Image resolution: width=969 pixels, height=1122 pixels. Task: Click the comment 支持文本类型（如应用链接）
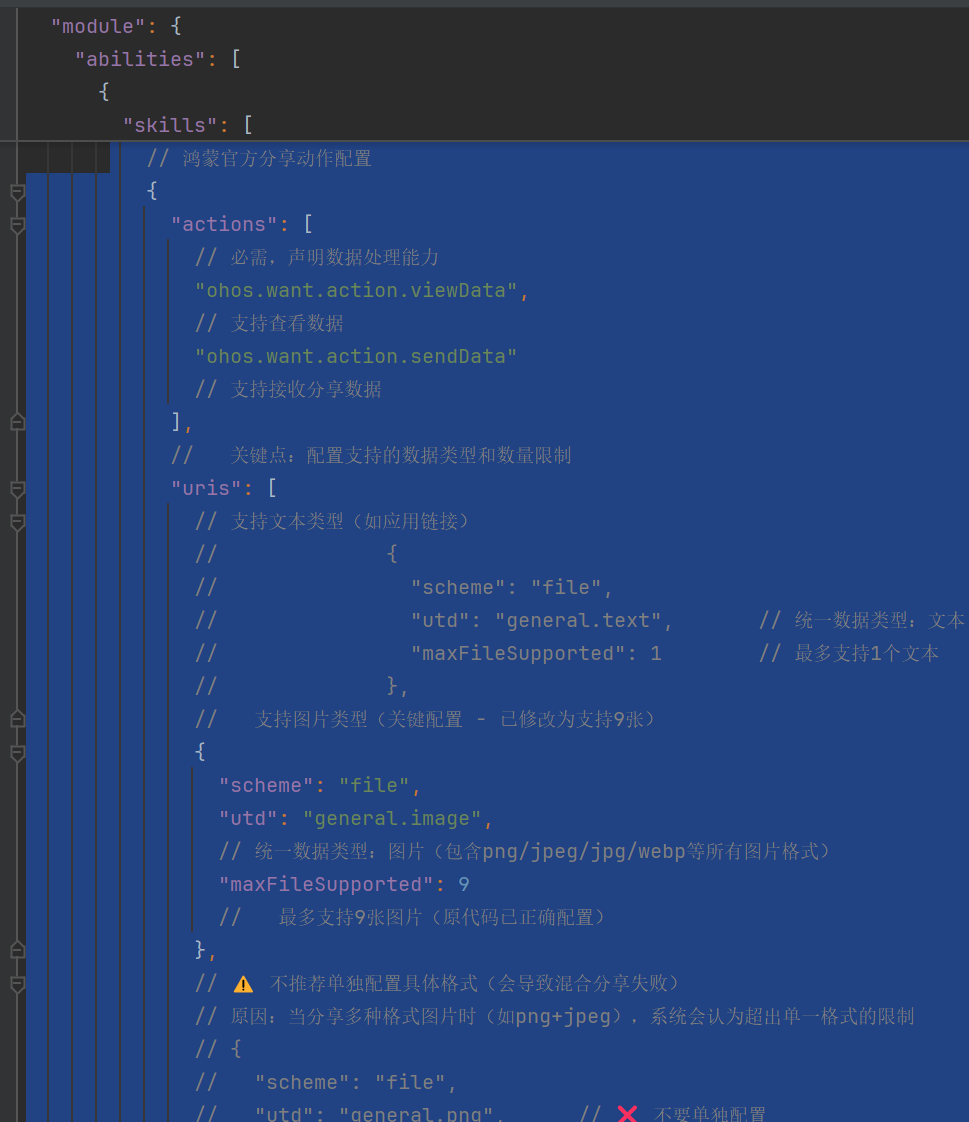(x=333, y=521)
